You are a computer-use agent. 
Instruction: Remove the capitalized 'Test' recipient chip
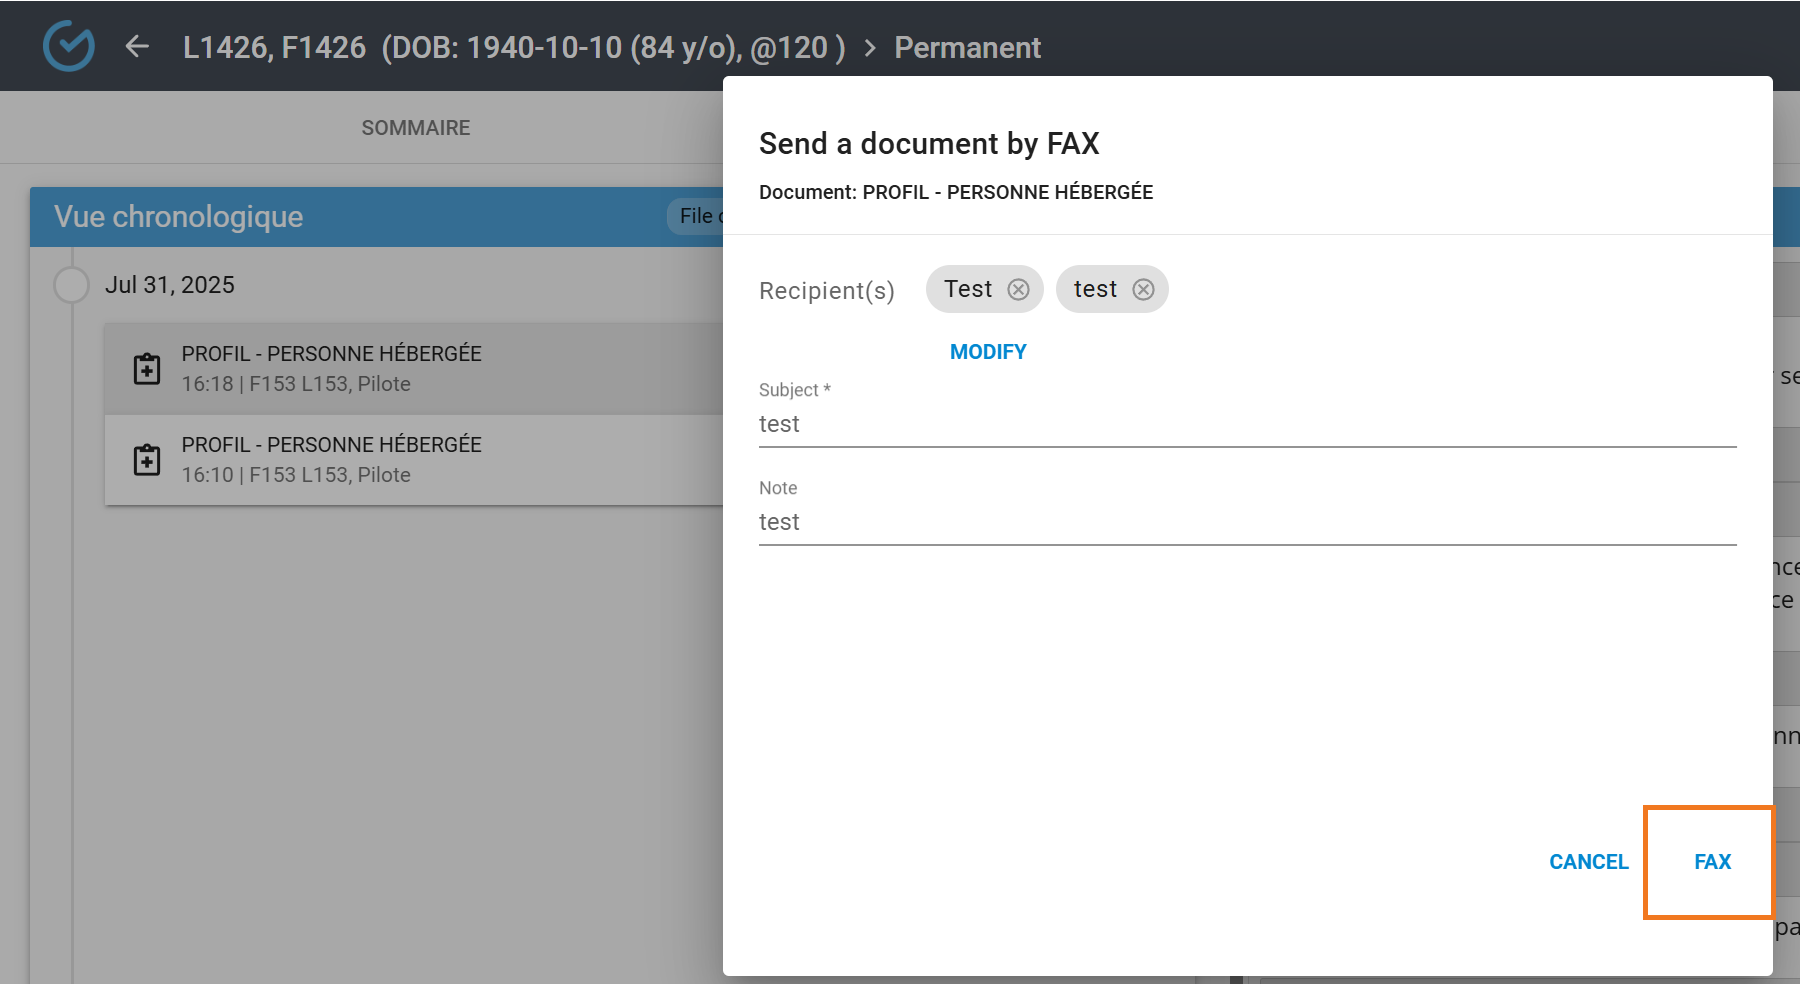click(x=1018, y=290)
